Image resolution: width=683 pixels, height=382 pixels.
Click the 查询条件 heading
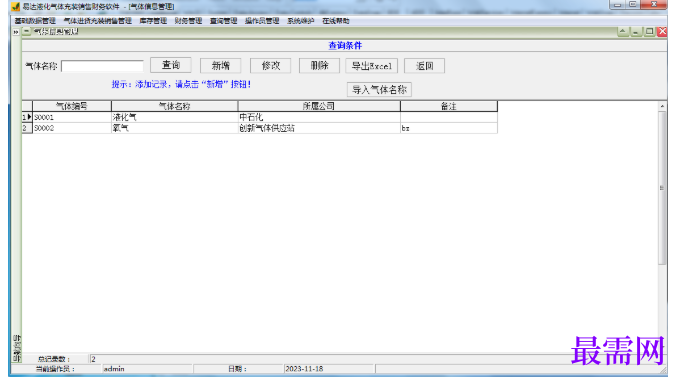345,45
